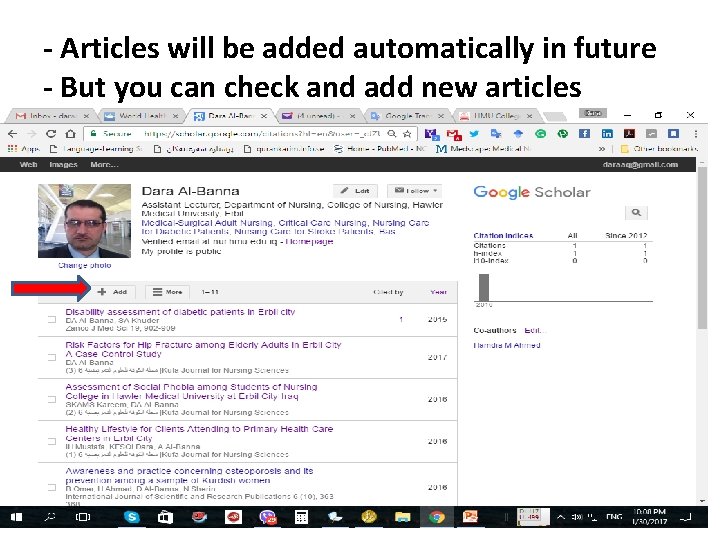Open Task View on the taskbar
This screenshot has width=720, height=540.
(x=83, y=517)
